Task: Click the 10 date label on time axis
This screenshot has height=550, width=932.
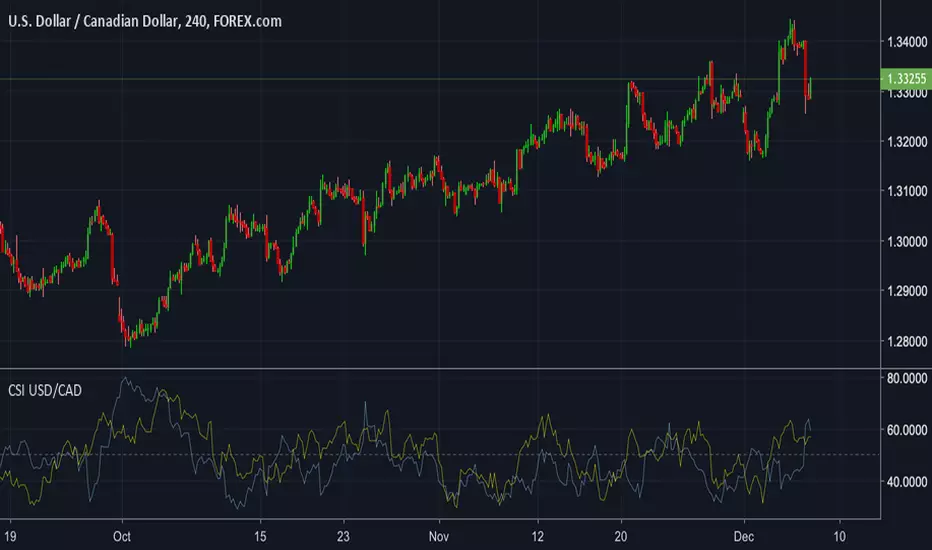Action: [839, 536]
